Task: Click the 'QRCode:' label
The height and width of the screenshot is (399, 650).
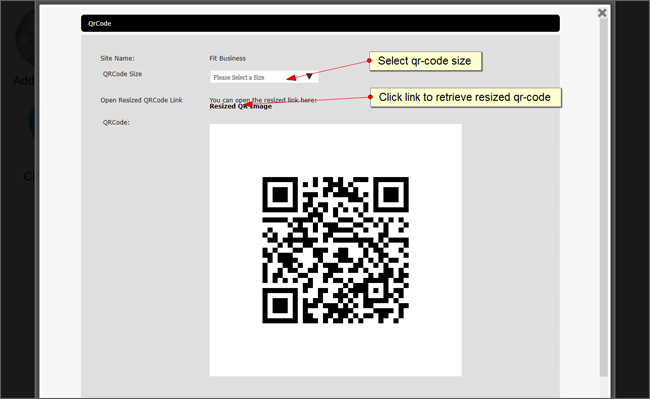Action: (x=116, y=123)
